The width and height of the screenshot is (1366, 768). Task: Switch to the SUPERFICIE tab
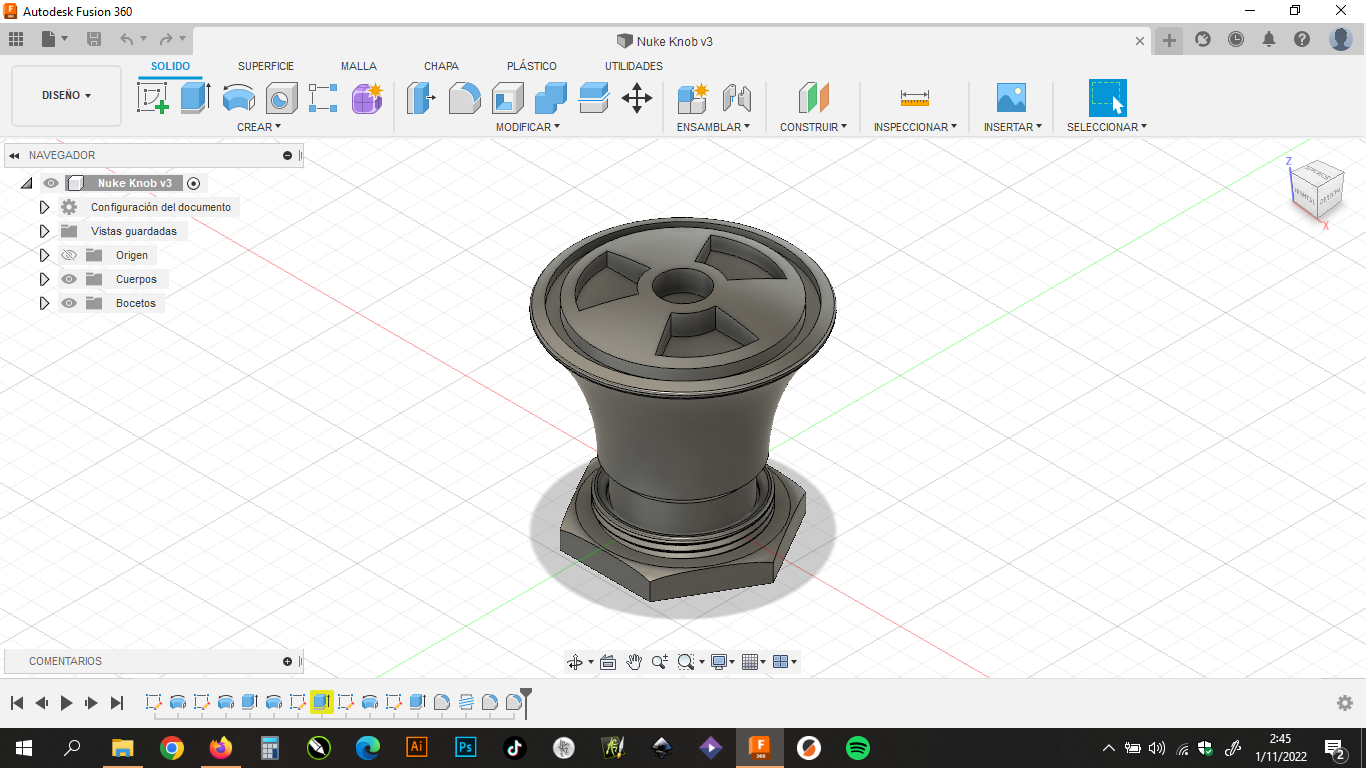point(266,66)
